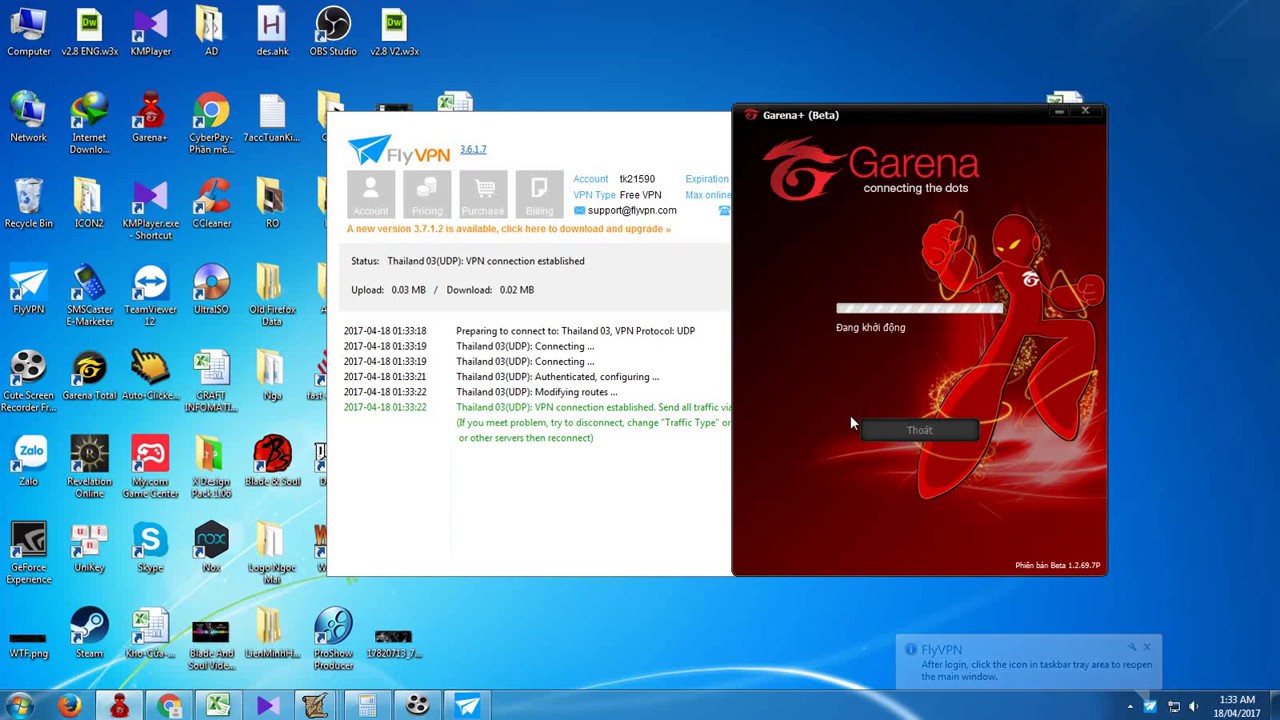This screenshot has width=1280, height=720.
Task: Show hidden tray icons arrow
Action: click(1130, 707)
